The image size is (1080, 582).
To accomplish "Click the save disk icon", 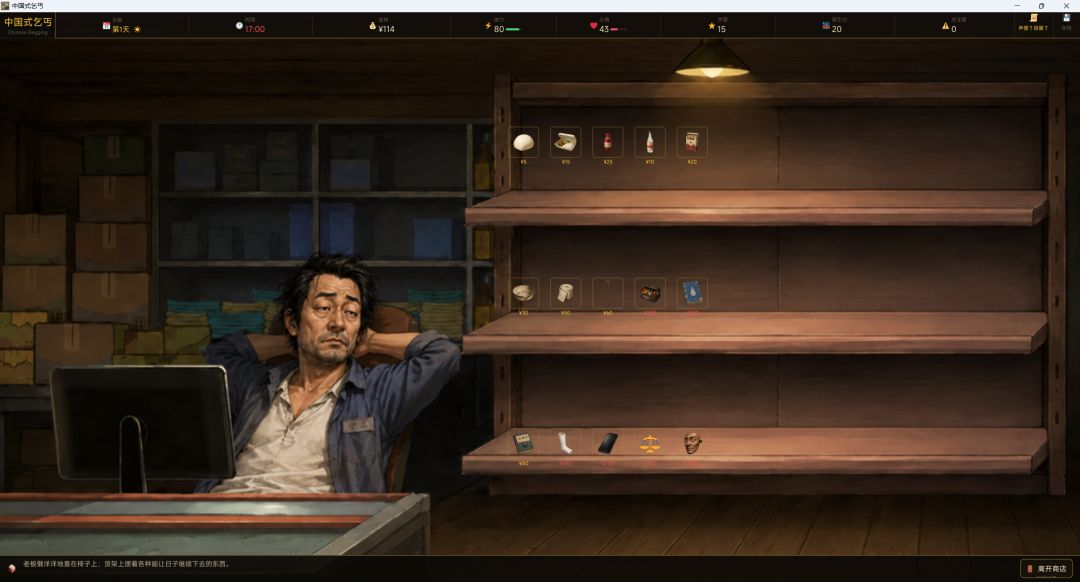I will tap(1066, 19).
